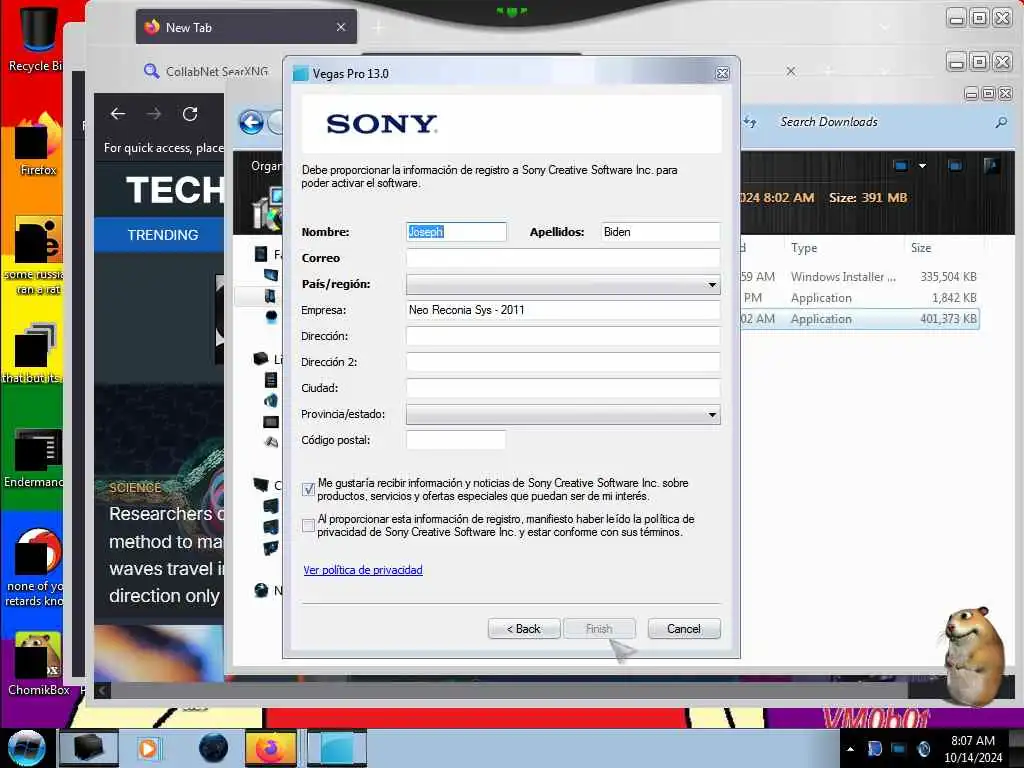Click the tray network monitor icon
The image size is (1024, 768).
pos(899,749)
